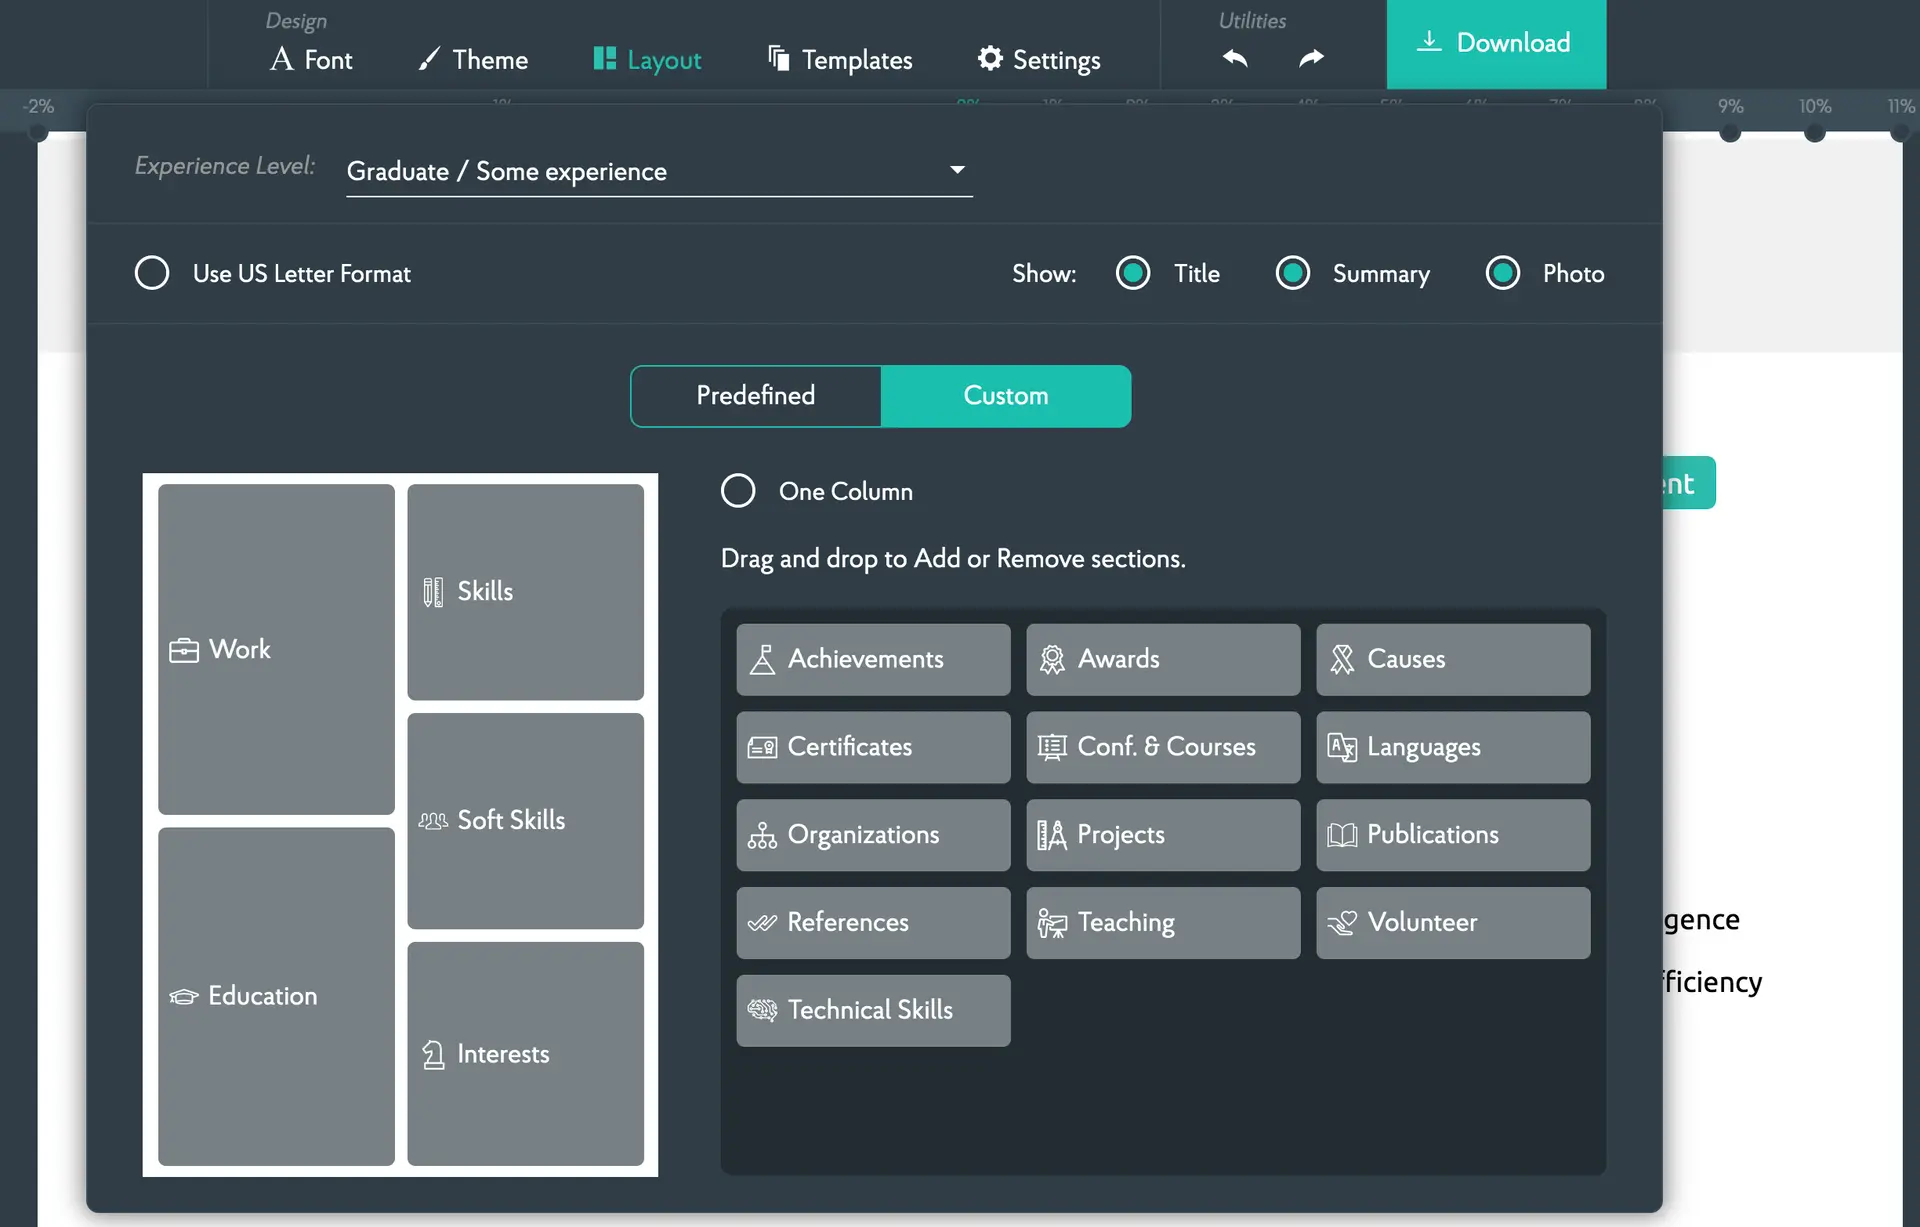Click the Work briefcase icon
The image size is (1920, 1227).
pyautogui.click(x=184, y=651)
